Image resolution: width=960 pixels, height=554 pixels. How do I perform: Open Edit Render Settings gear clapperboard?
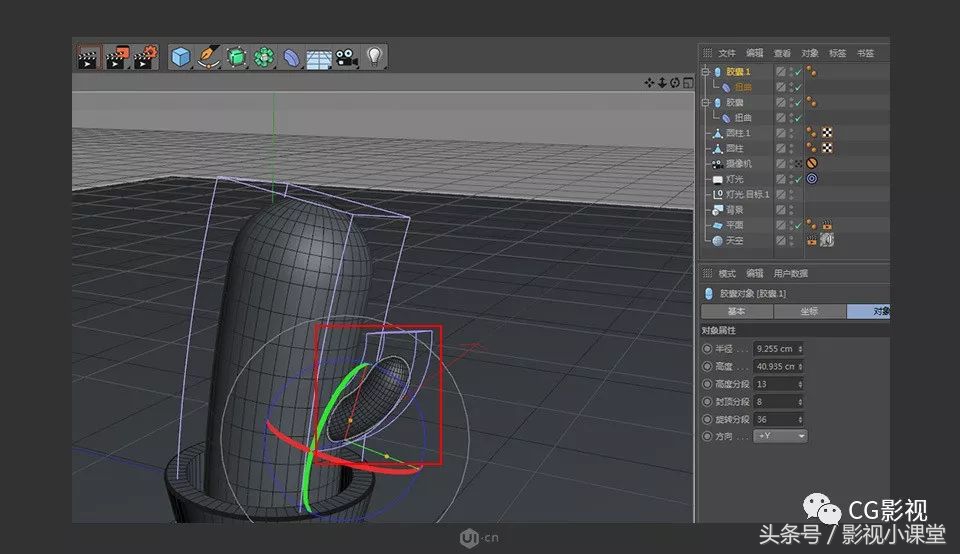[x=146, y=58]
